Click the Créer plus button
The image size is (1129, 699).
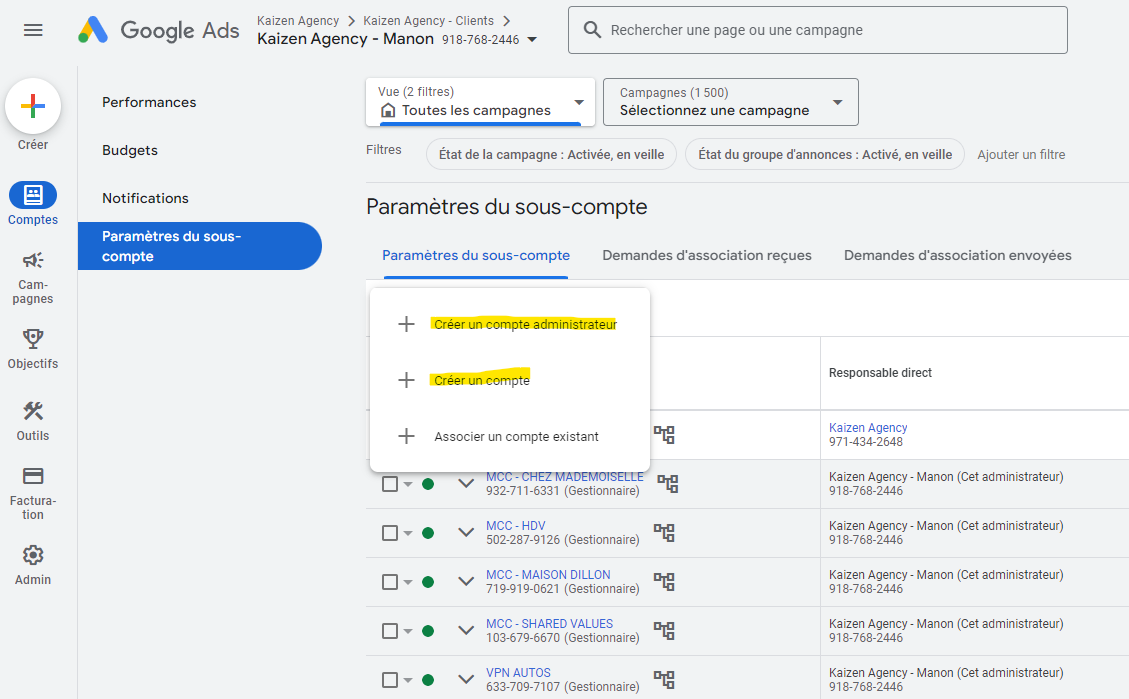pos(33,106)
